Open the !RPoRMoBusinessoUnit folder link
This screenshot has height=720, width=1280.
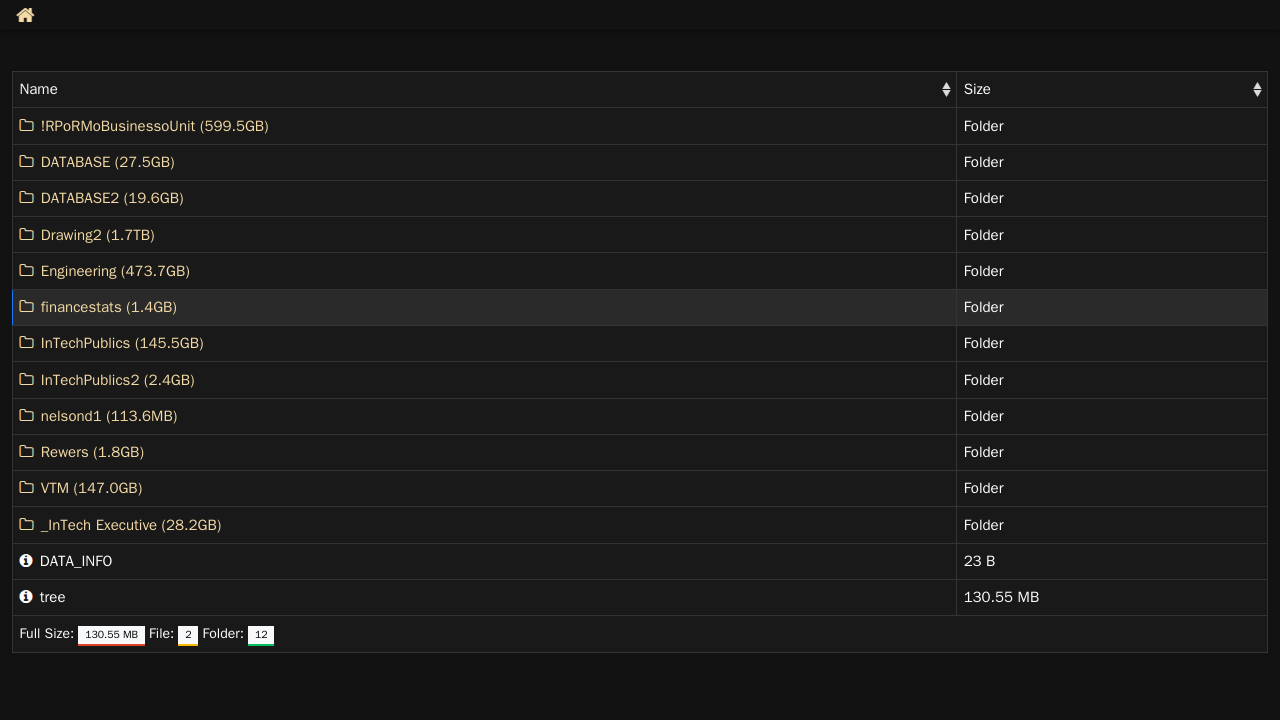pyautogui.click(x=154, y=126)
